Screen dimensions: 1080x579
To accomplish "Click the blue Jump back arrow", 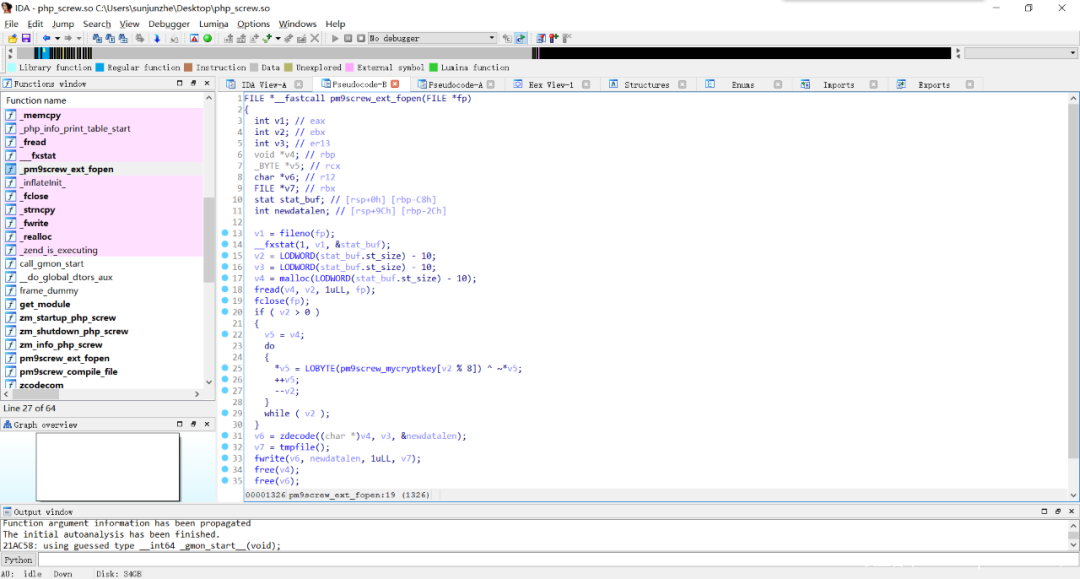I will tap(46, 38).
